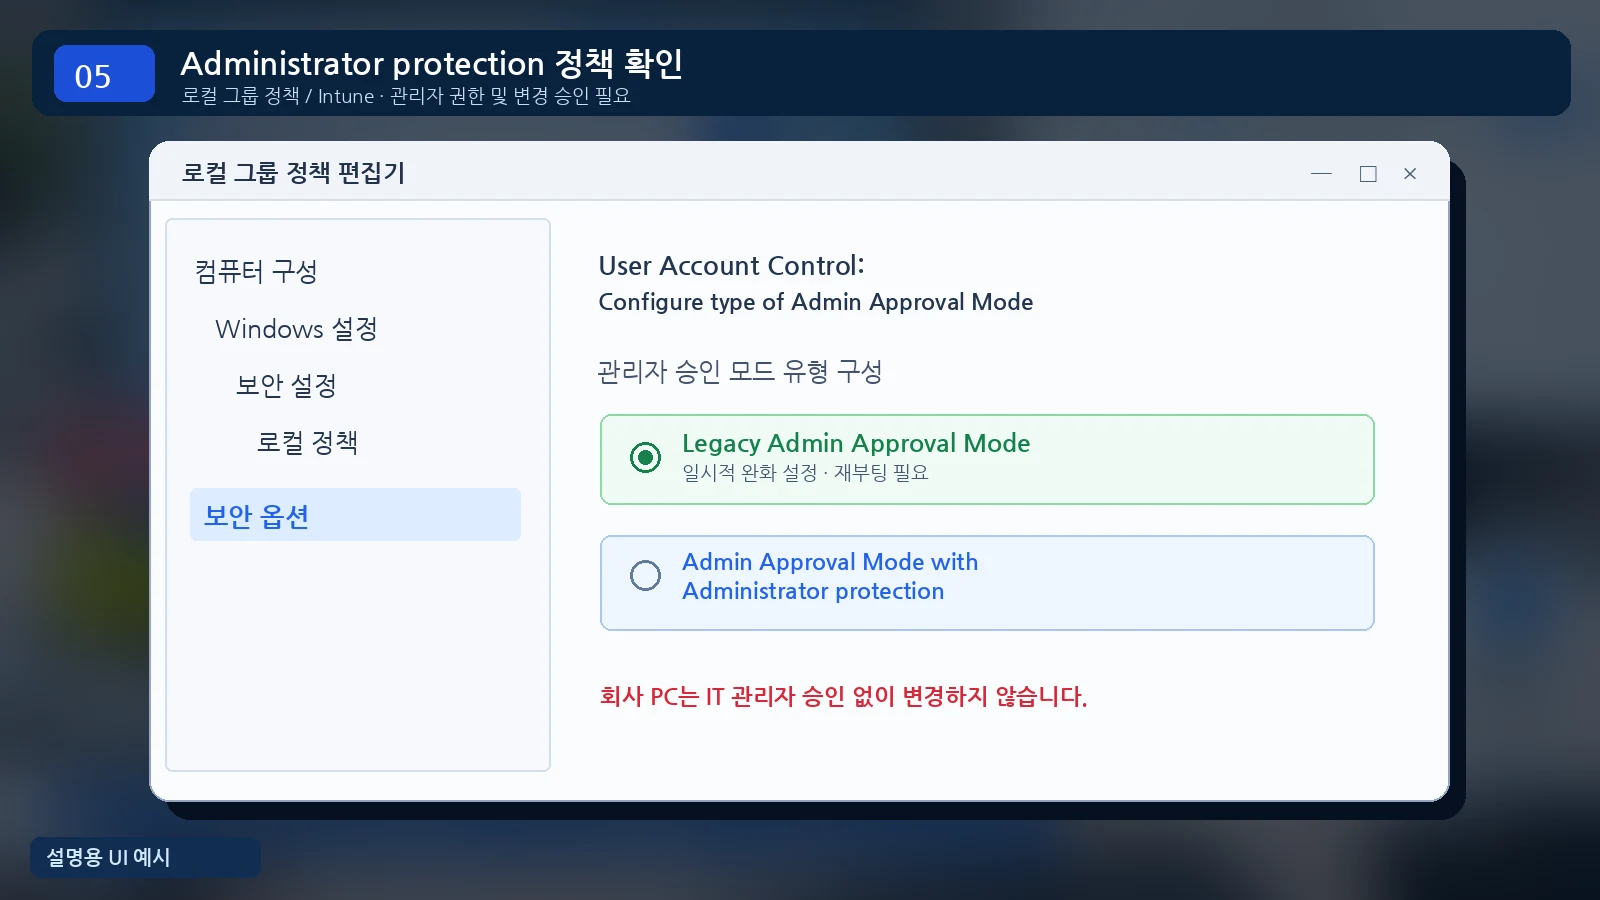
Task: Click the red warning text about IT 관리자 승인
Action: (843, 696)
